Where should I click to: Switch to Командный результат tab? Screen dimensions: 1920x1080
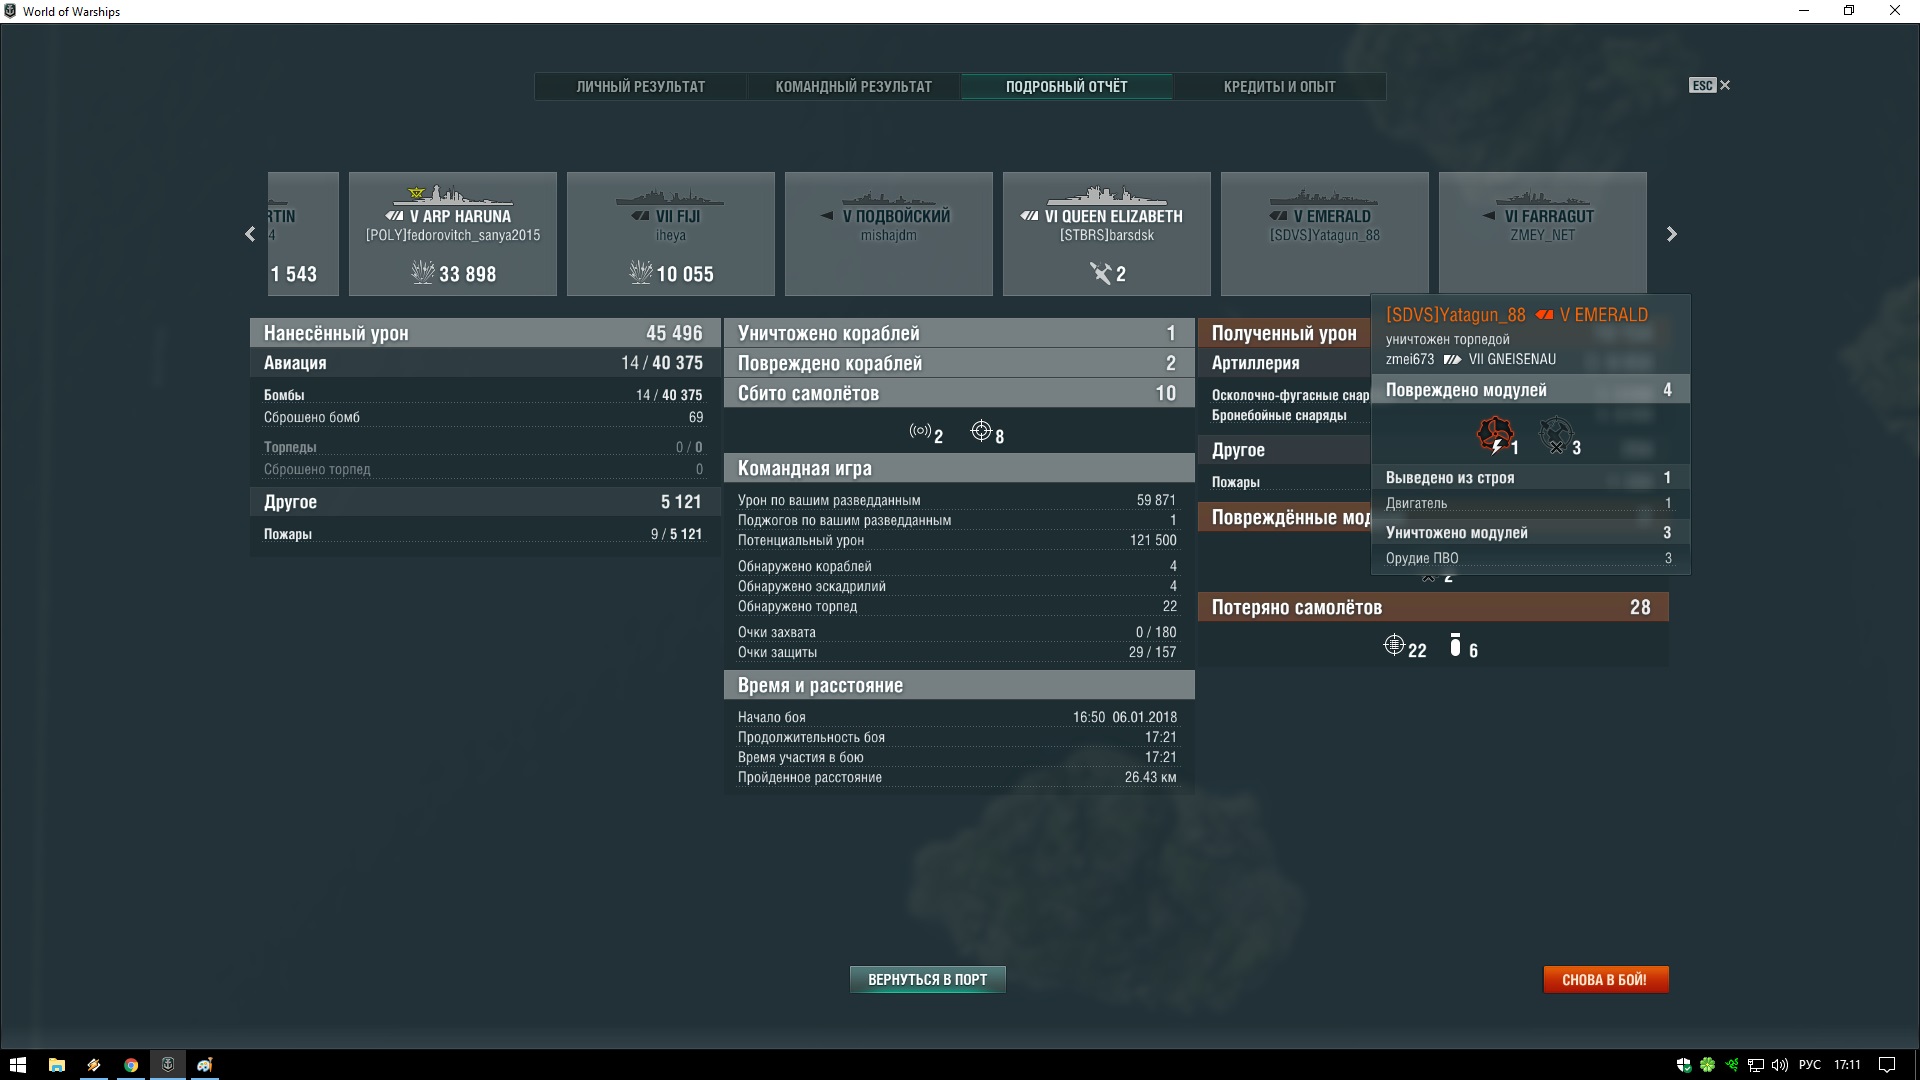point(853,87)
